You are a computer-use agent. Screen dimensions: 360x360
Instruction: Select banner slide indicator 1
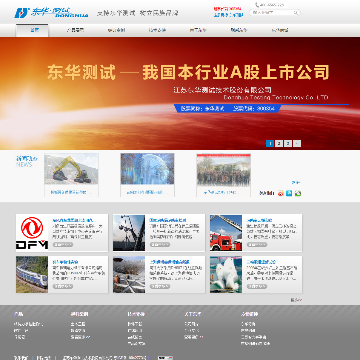tap(270, 143)
